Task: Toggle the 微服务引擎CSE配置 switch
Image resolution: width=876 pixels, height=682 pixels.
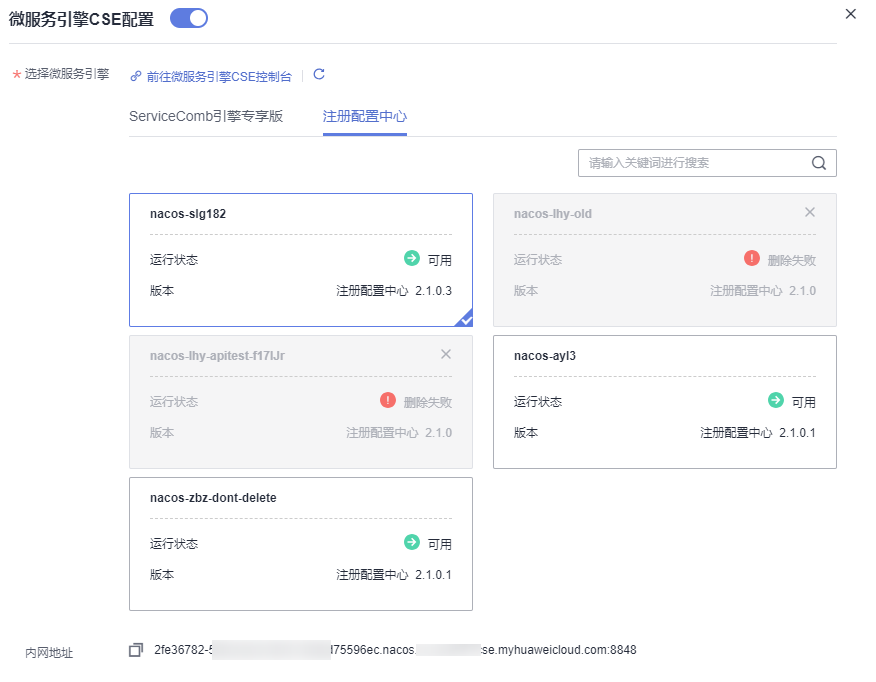Action: (189, 18)
